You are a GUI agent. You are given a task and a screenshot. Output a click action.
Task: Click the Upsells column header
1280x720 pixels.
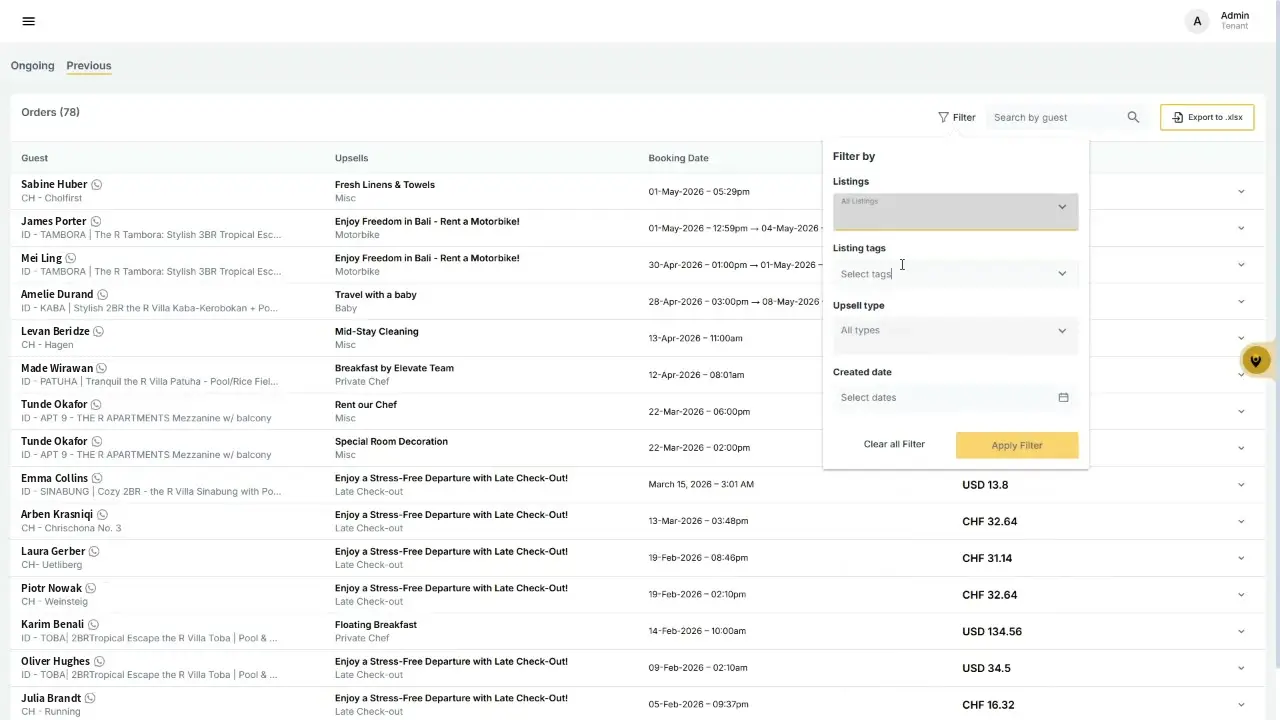[x=351, y=158]
